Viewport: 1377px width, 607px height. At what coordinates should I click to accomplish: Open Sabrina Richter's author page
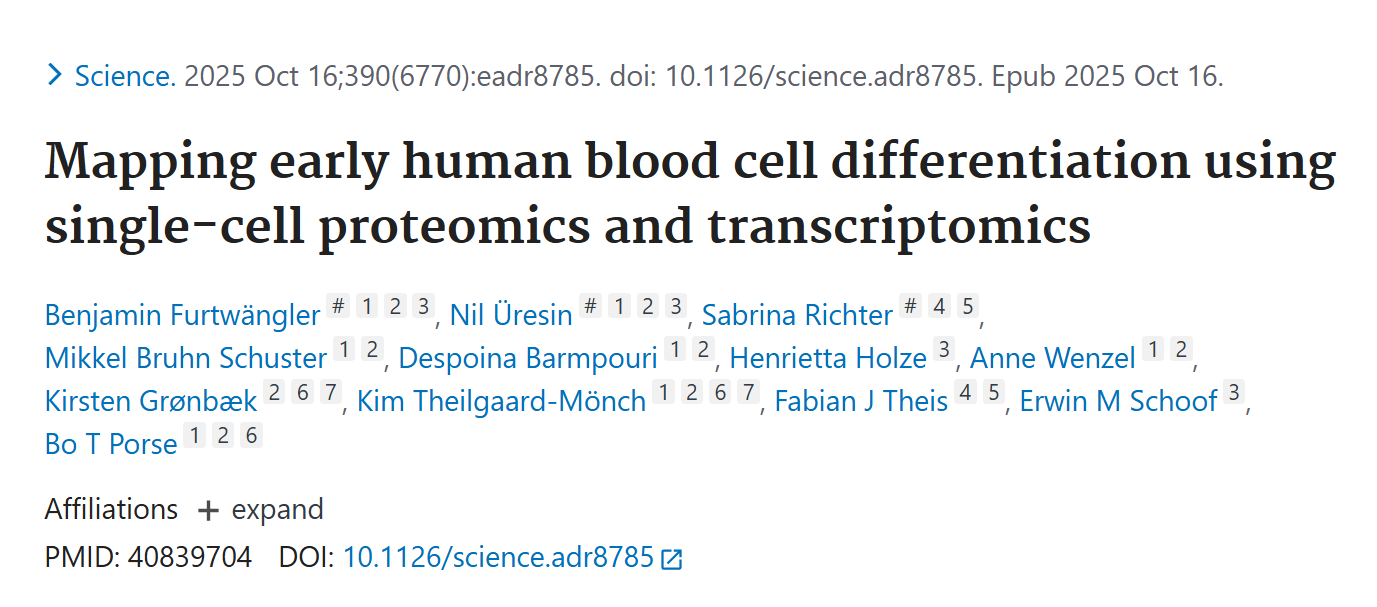pos(797,315)
